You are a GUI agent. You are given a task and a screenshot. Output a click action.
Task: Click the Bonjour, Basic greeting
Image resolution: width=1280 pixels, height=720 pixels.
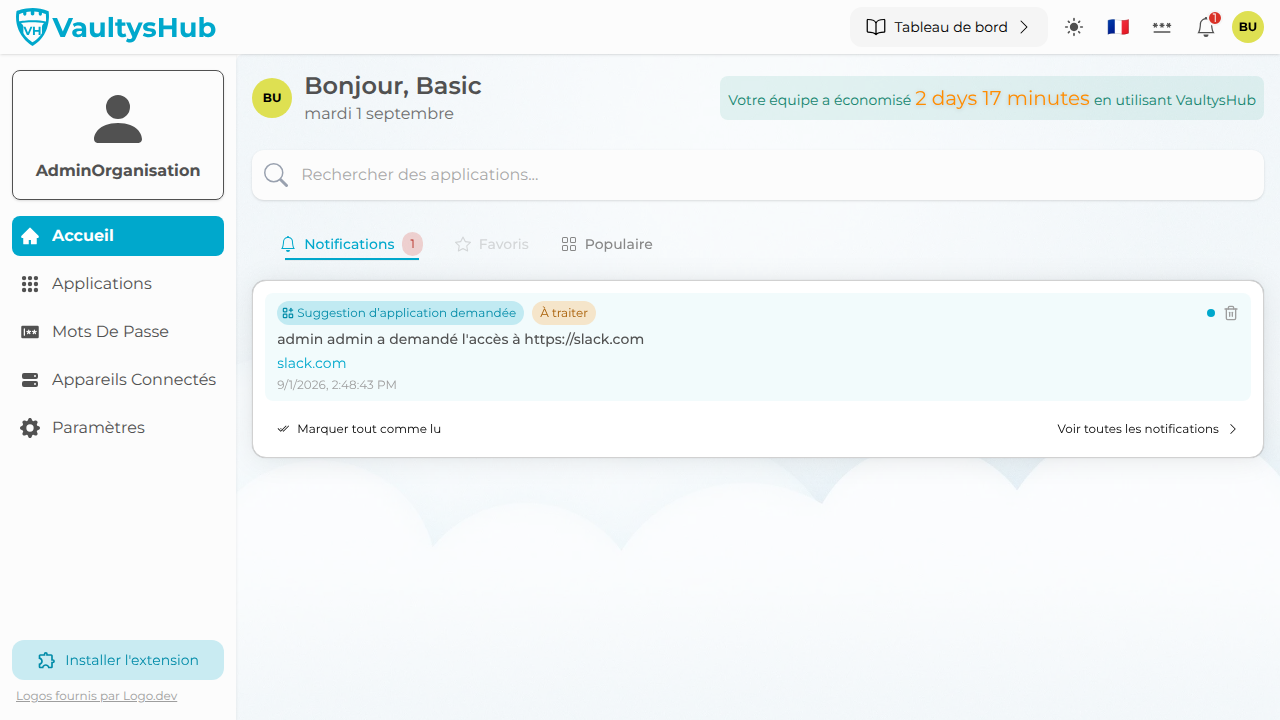click(393, 86)
